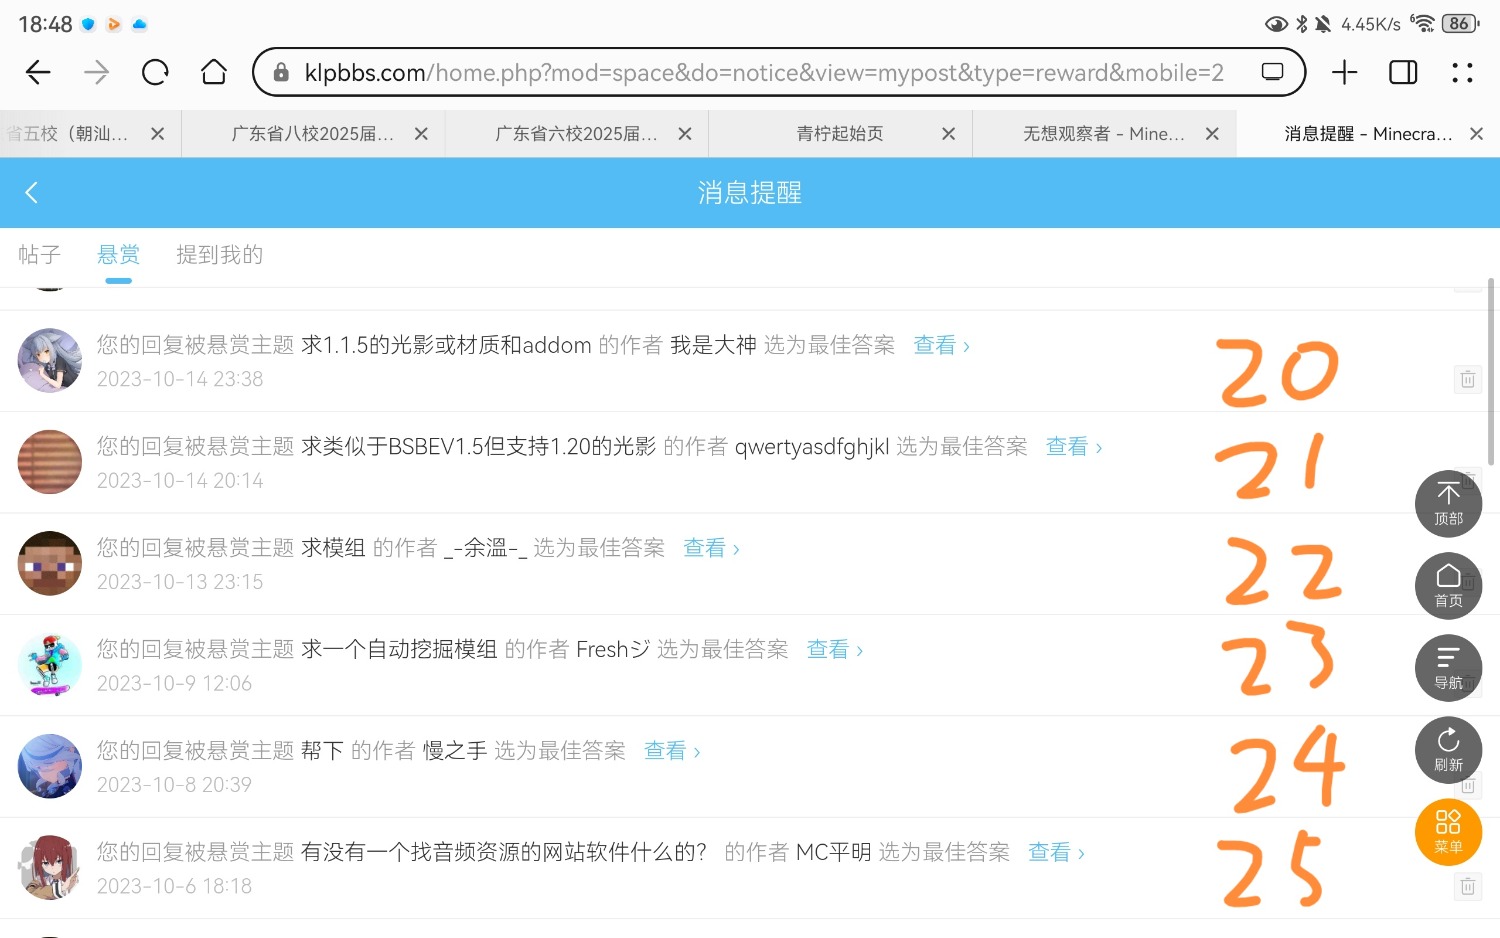Click 查看 for the 音频资源 notice
Viewport: 1500px width, 938px height.
1056,852
